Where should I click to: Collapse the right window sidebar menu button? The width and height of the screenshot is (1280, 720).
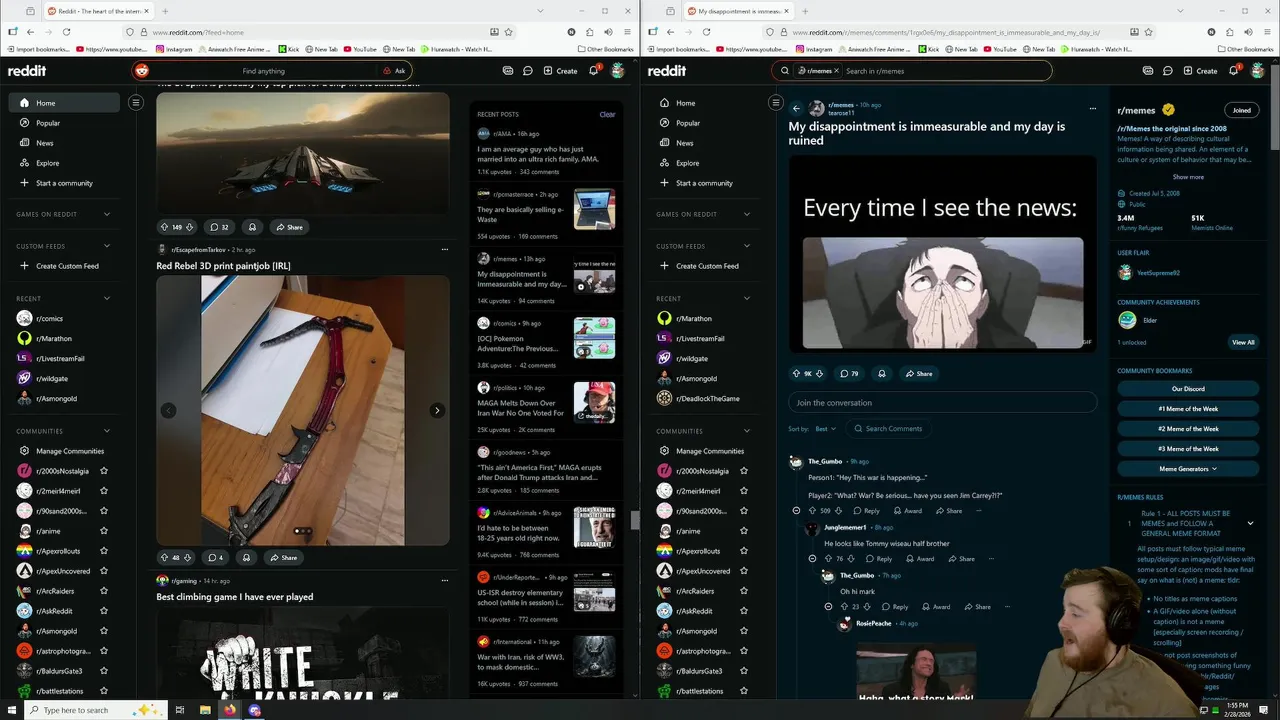click(775, 102)
